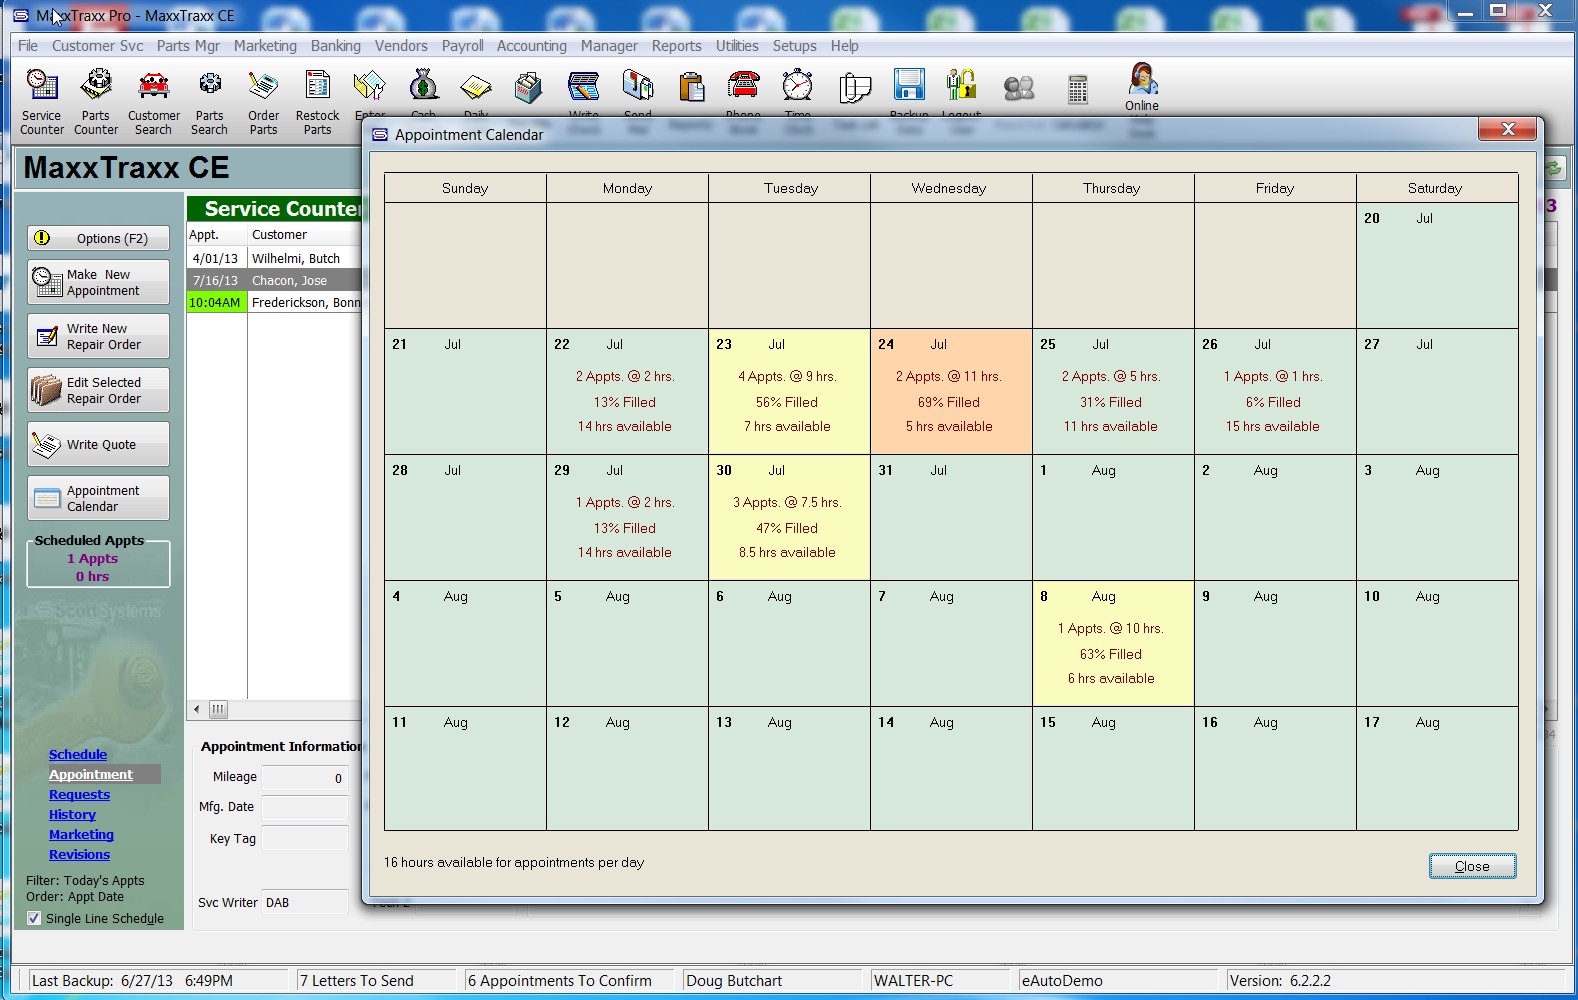The height and width of the screenshot is (1000, 1578).
Task: Click the Svc Writer field showing DAB
Action: 305,902
